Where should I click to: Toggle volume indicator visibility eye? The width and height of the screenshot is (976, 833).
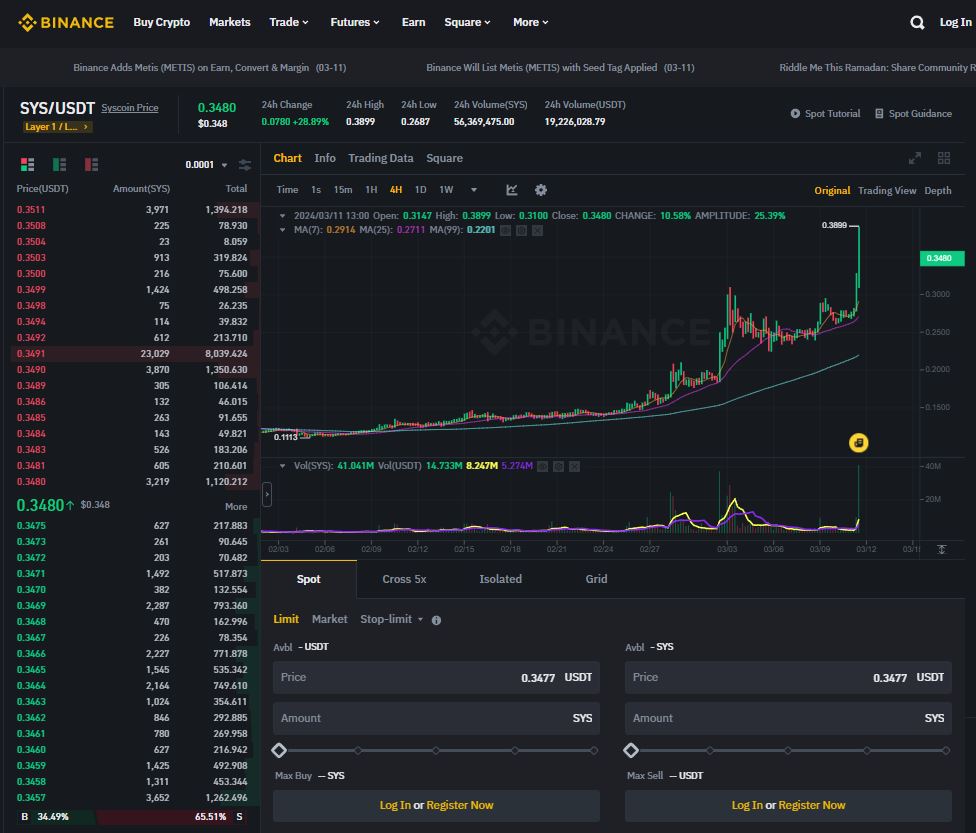[x=542, y=466]
